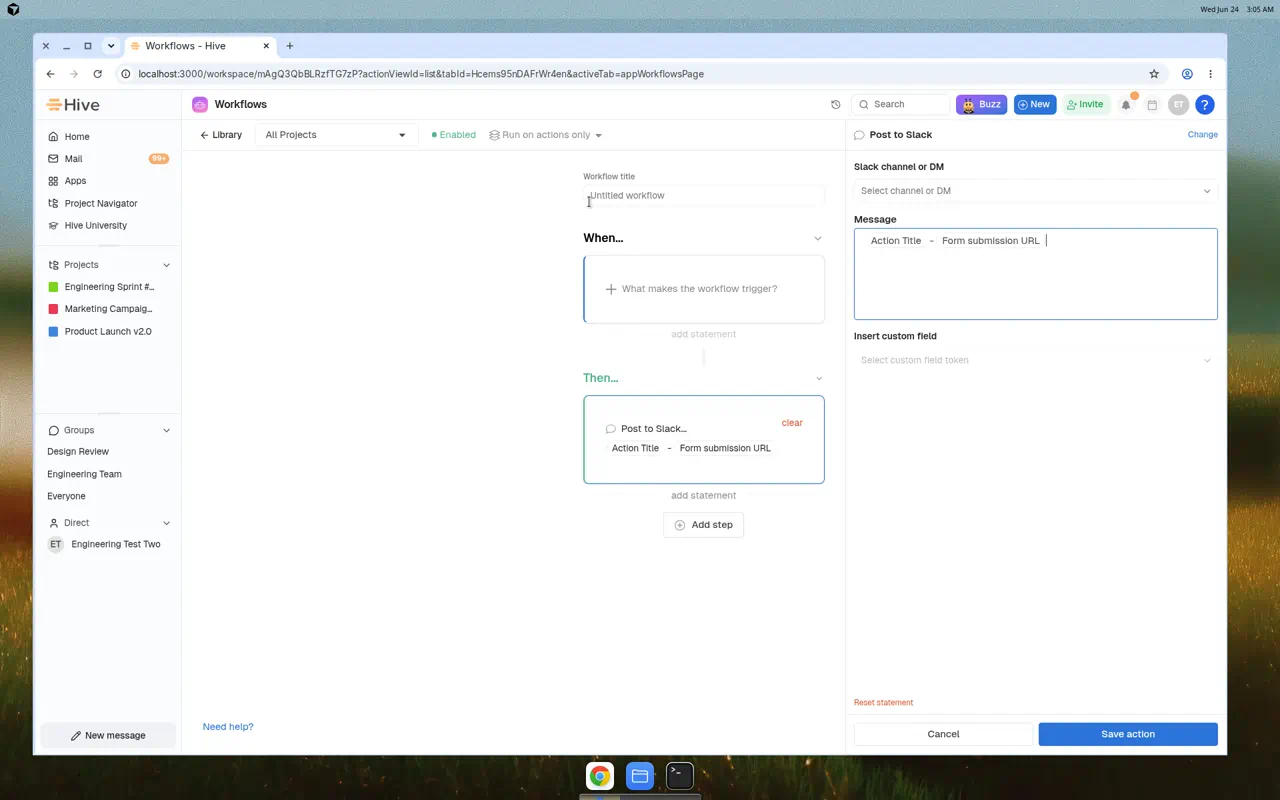Open Select channel or DM dropdown
This screenshot has height=800, width=1280.
[x=1036, y=191]
